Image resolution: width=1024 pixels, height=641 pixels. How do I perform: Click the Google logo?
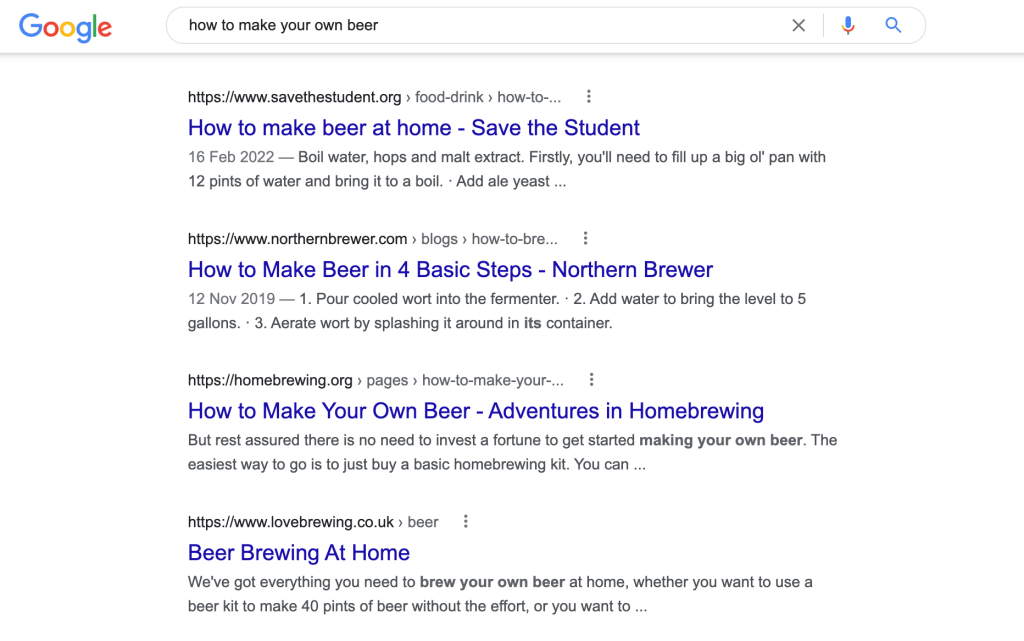[x=65, y=27]
